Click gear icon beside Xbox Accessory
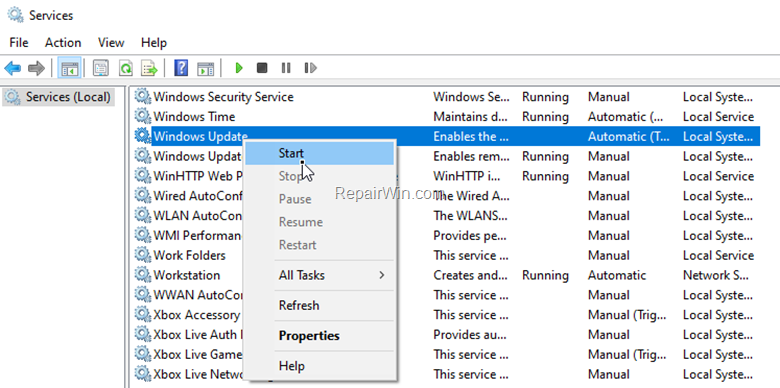 [x=143, y=315]
